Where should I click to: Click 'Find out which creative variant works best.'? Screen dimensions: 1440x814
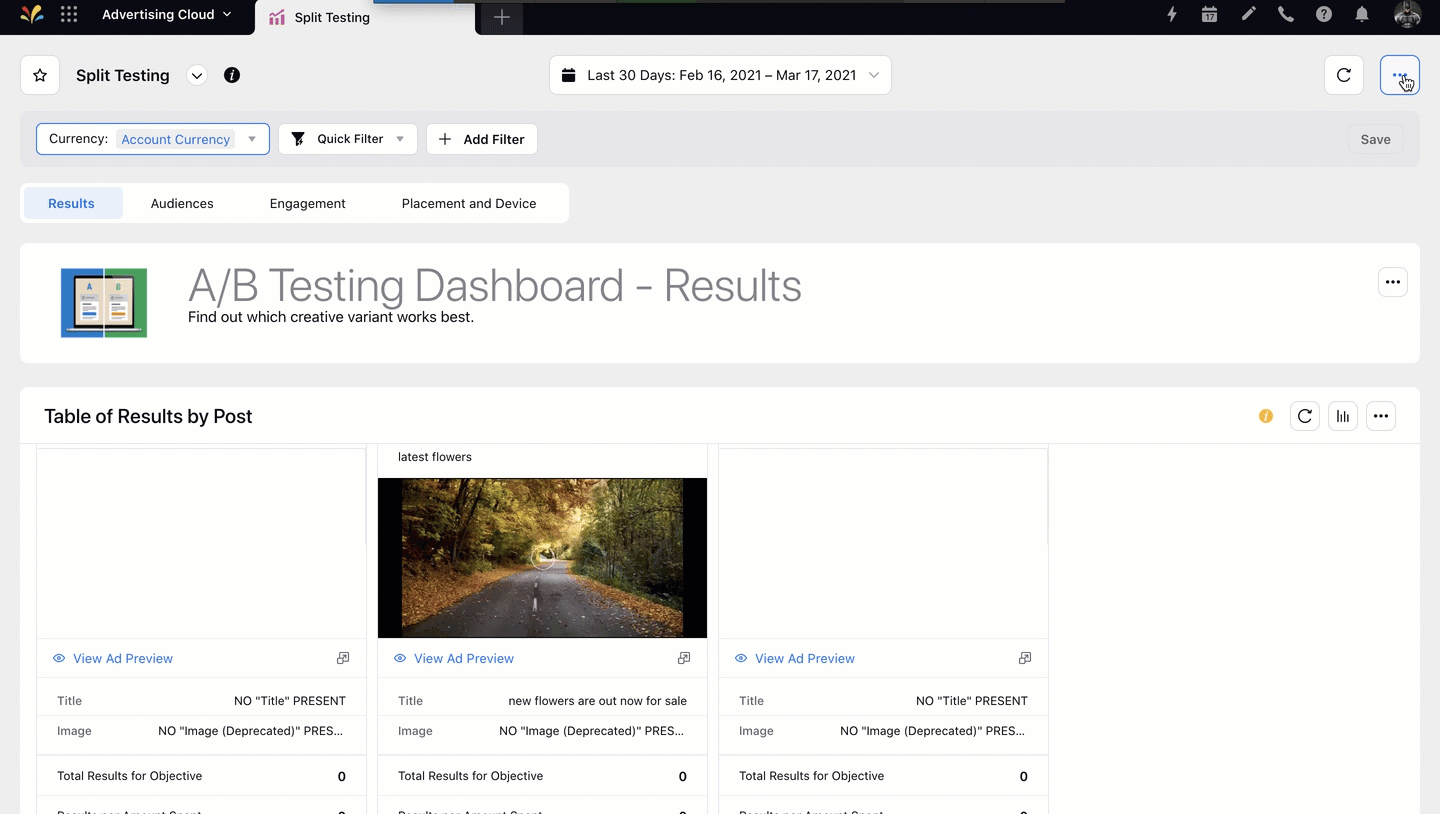click(331, 317)
